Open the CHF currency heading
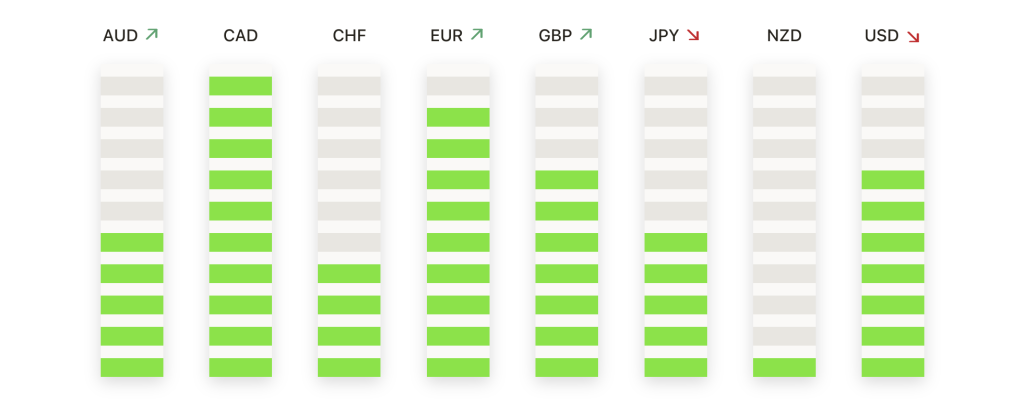Image resolution: width=1024 pixels, height=416 pixels. [349, 36]
